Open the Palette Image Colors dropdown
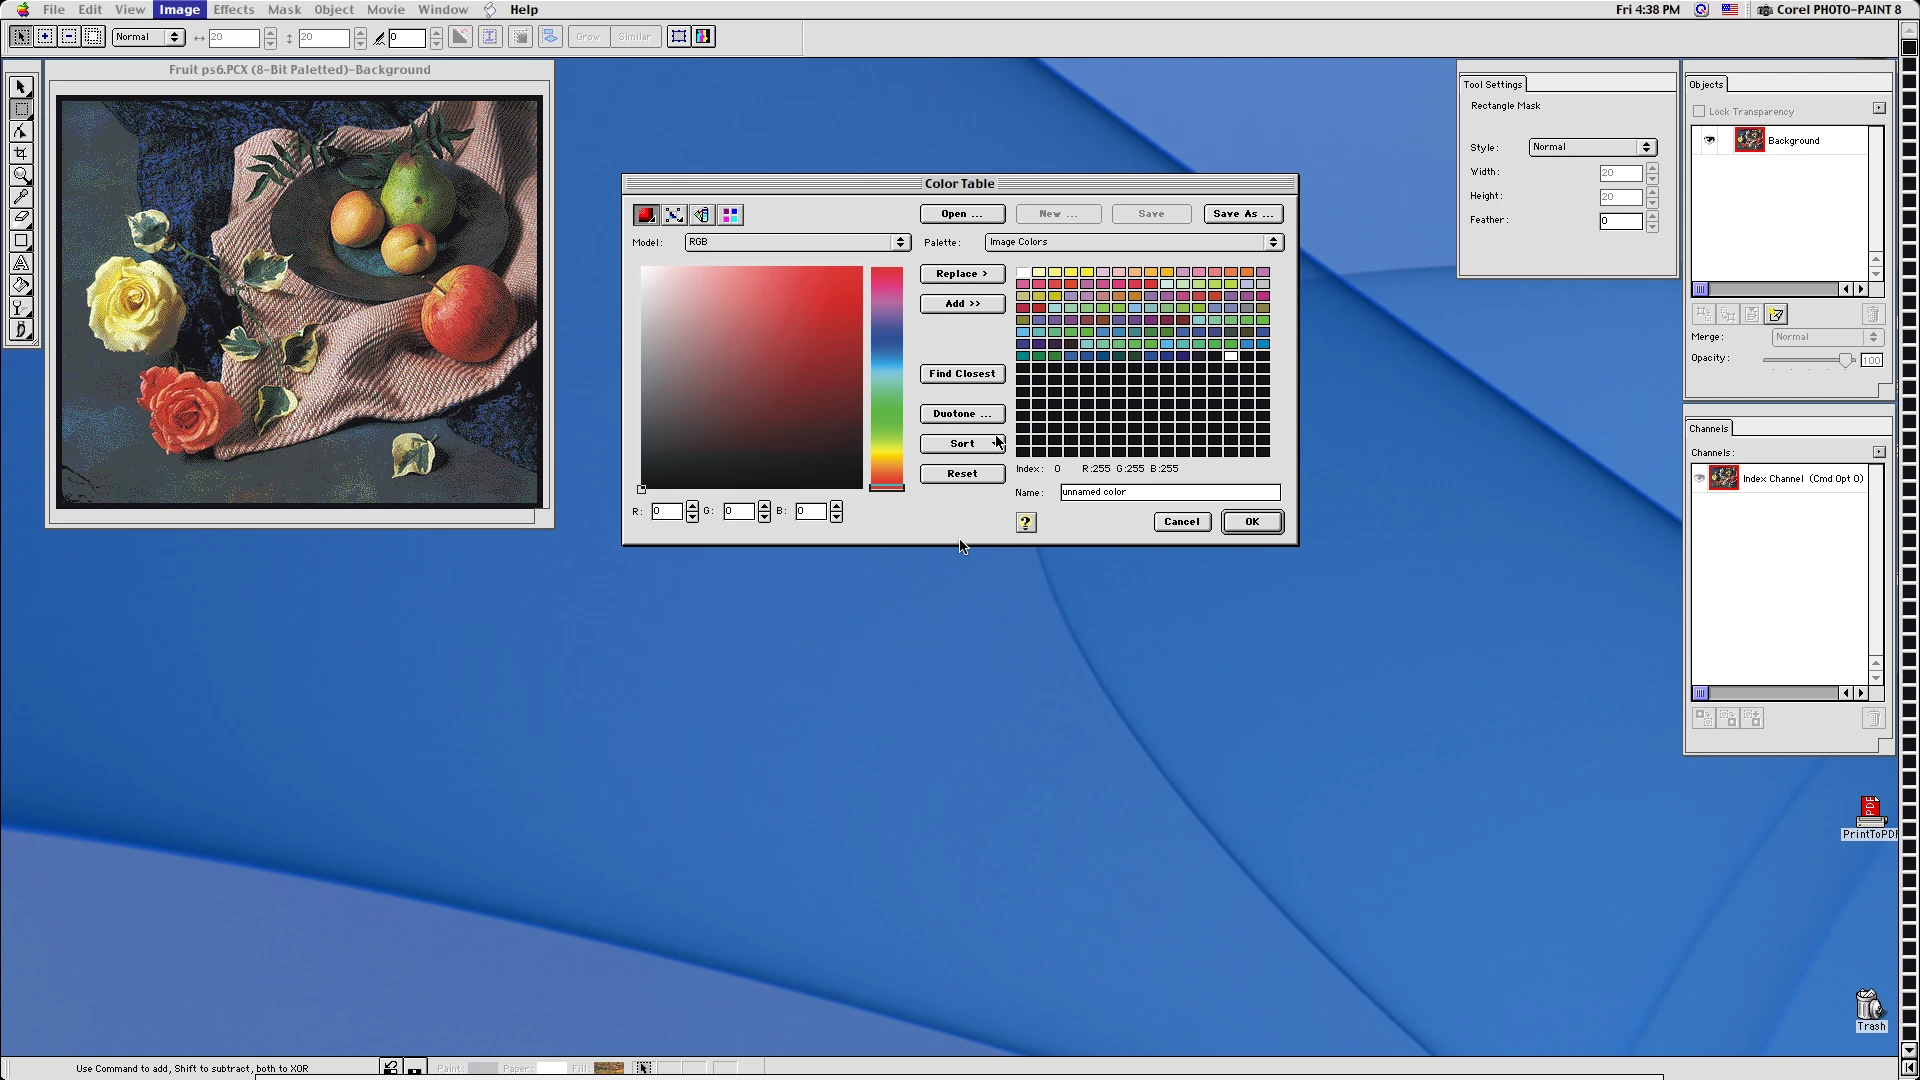The image size is (1920, 1080). click(1134, 242)
